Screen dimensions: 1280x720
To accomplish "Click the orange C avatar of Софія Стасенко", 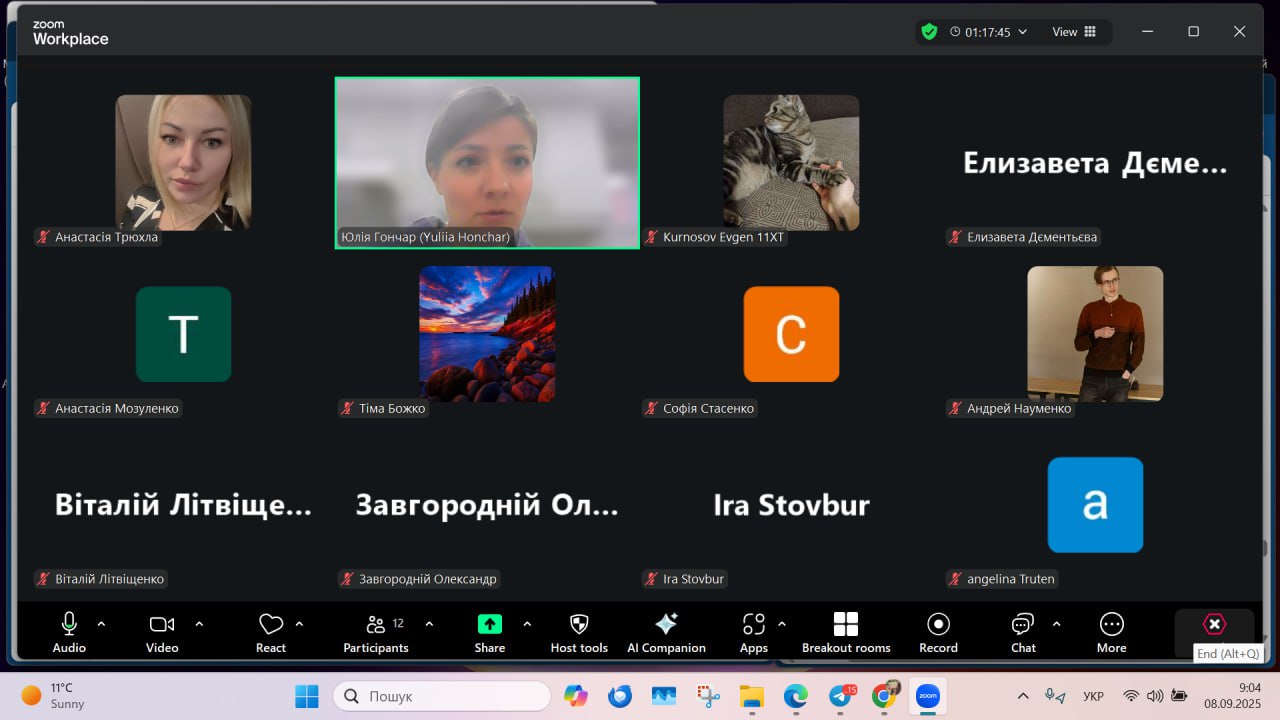I will point(791,334).
